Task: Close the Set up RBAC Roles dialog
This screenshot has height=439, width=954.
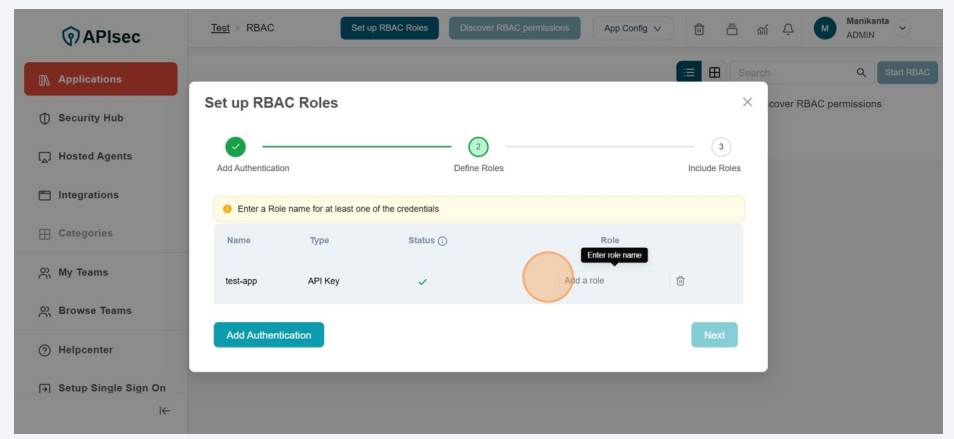Action: (x=747, y=102)
